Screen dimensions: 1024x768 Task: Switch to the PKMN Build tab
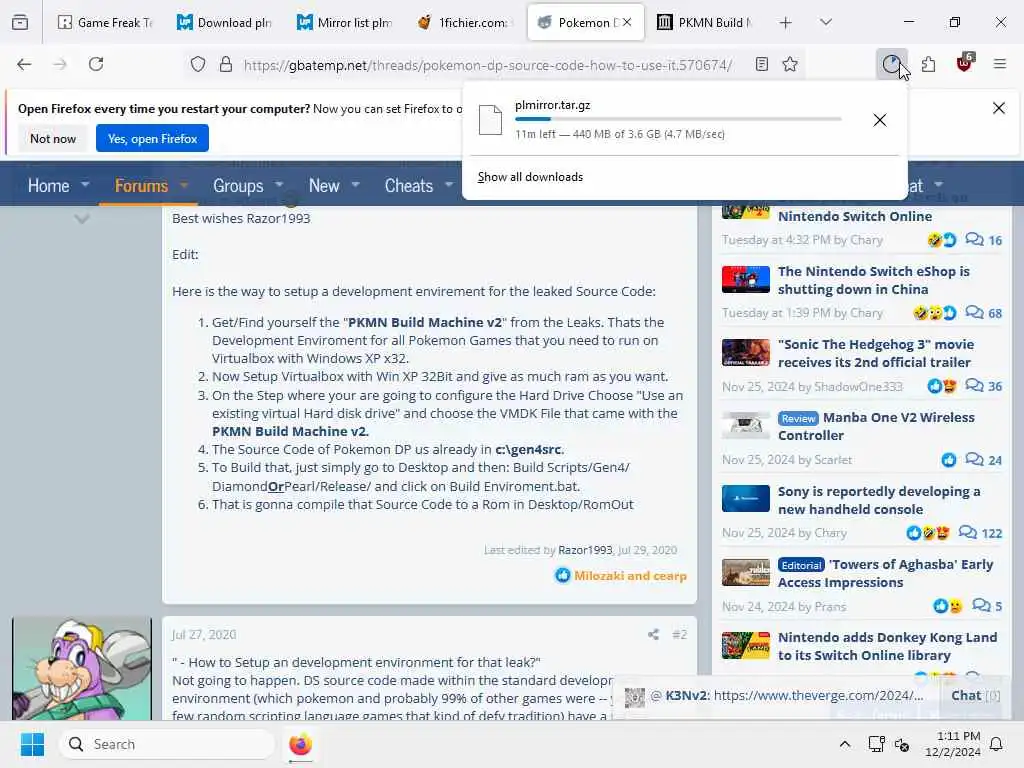tap(705, 22)
